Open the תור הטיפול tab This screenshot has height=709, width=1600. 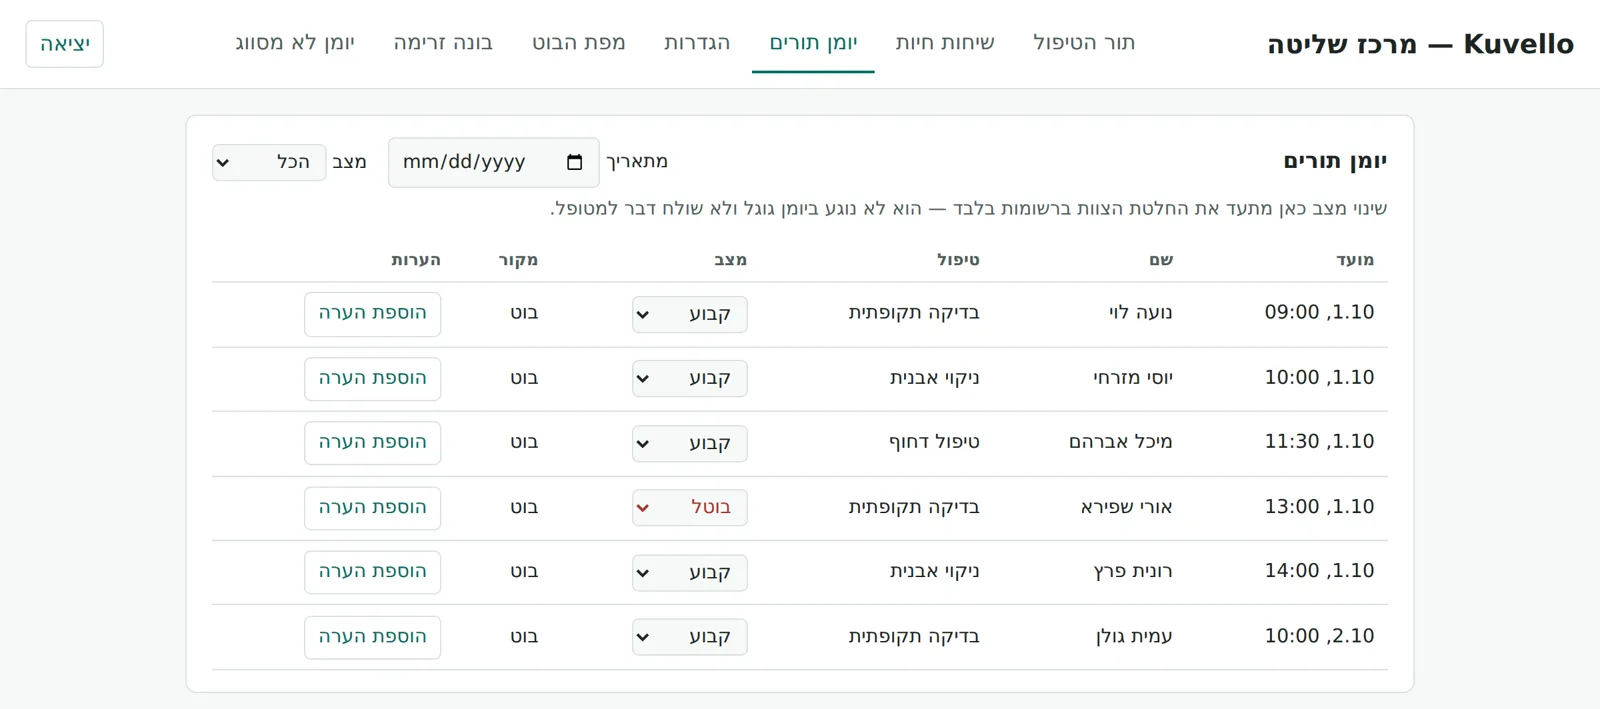click(x=1084, y=43)
